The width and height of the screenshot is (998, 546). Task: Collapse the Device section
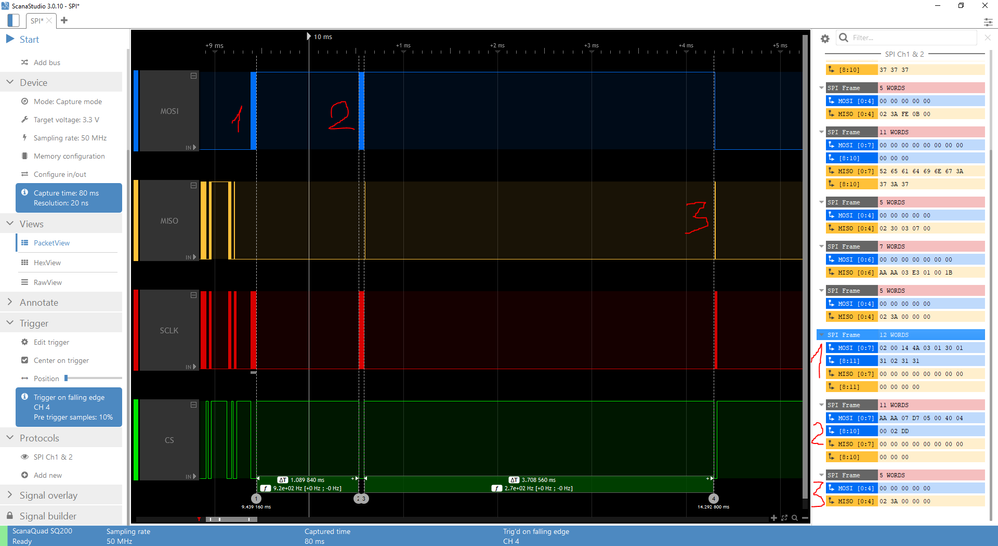point(10,82)
